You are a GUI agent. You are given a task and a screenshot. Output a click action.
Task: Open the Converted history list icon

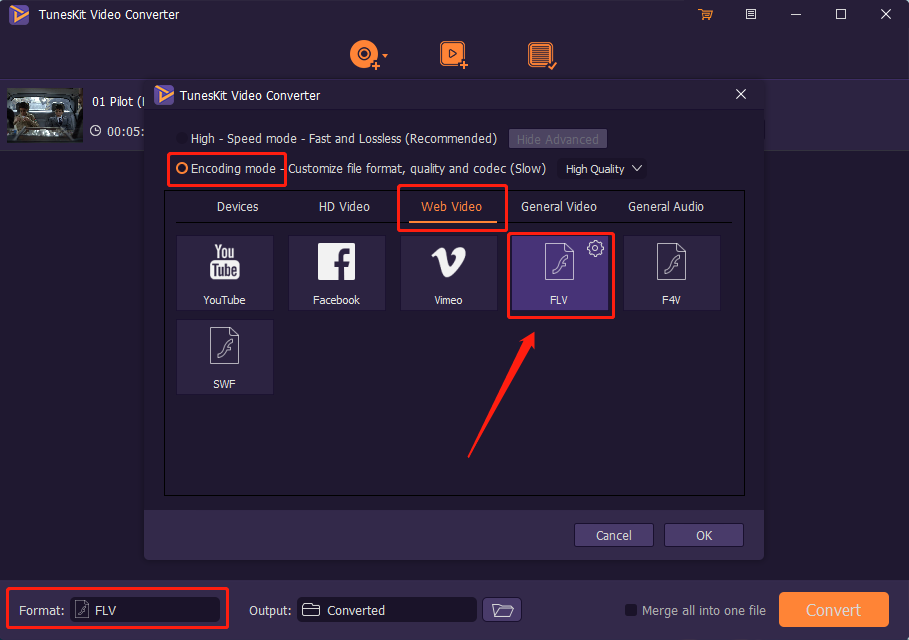(542, 56)
